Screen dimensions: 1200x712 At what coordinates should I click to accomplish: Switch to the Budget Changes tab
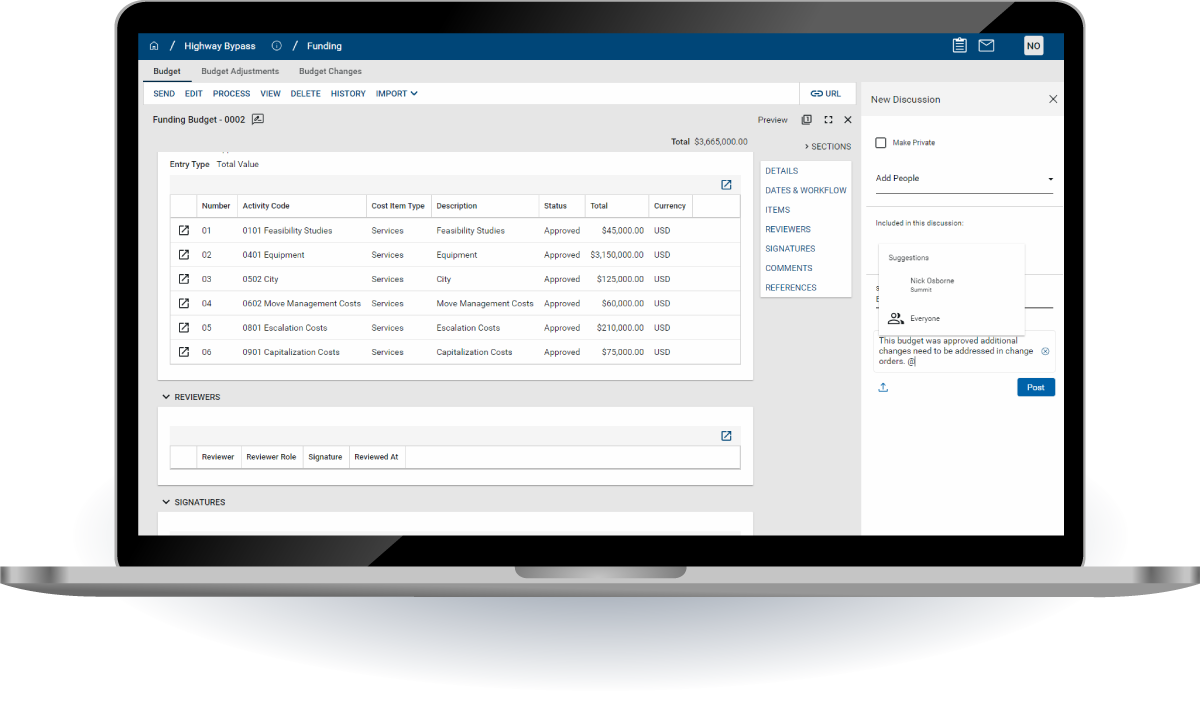(330, 72)
